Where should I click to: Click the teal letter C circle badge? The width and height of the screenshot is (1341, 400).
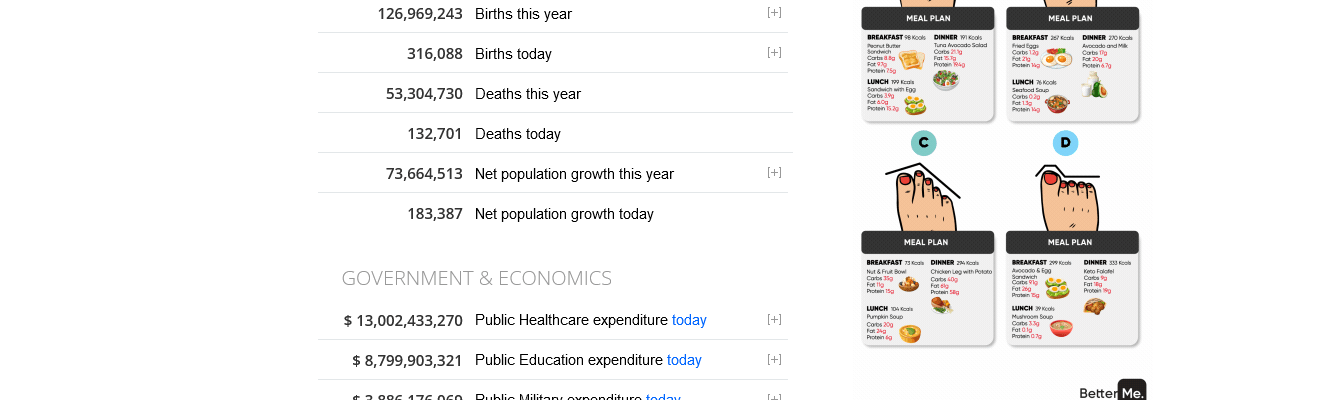923,143
